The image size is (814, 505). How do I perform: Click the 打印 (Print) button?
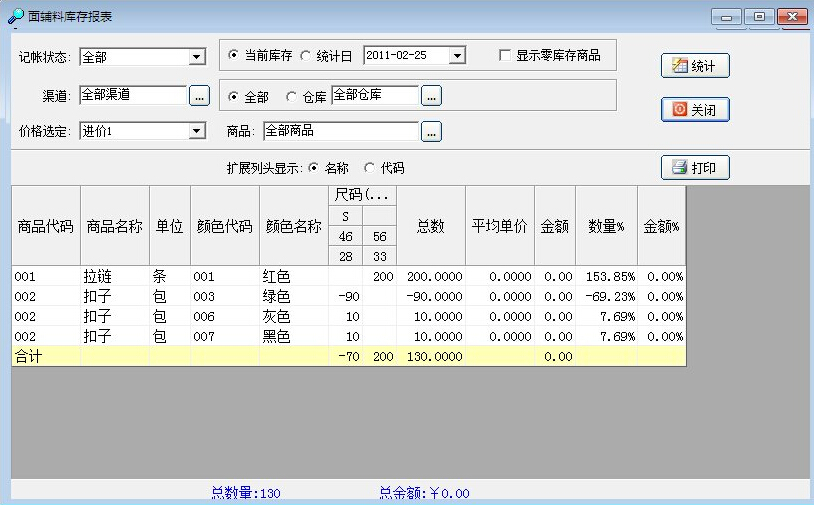(x=695, y=168)
